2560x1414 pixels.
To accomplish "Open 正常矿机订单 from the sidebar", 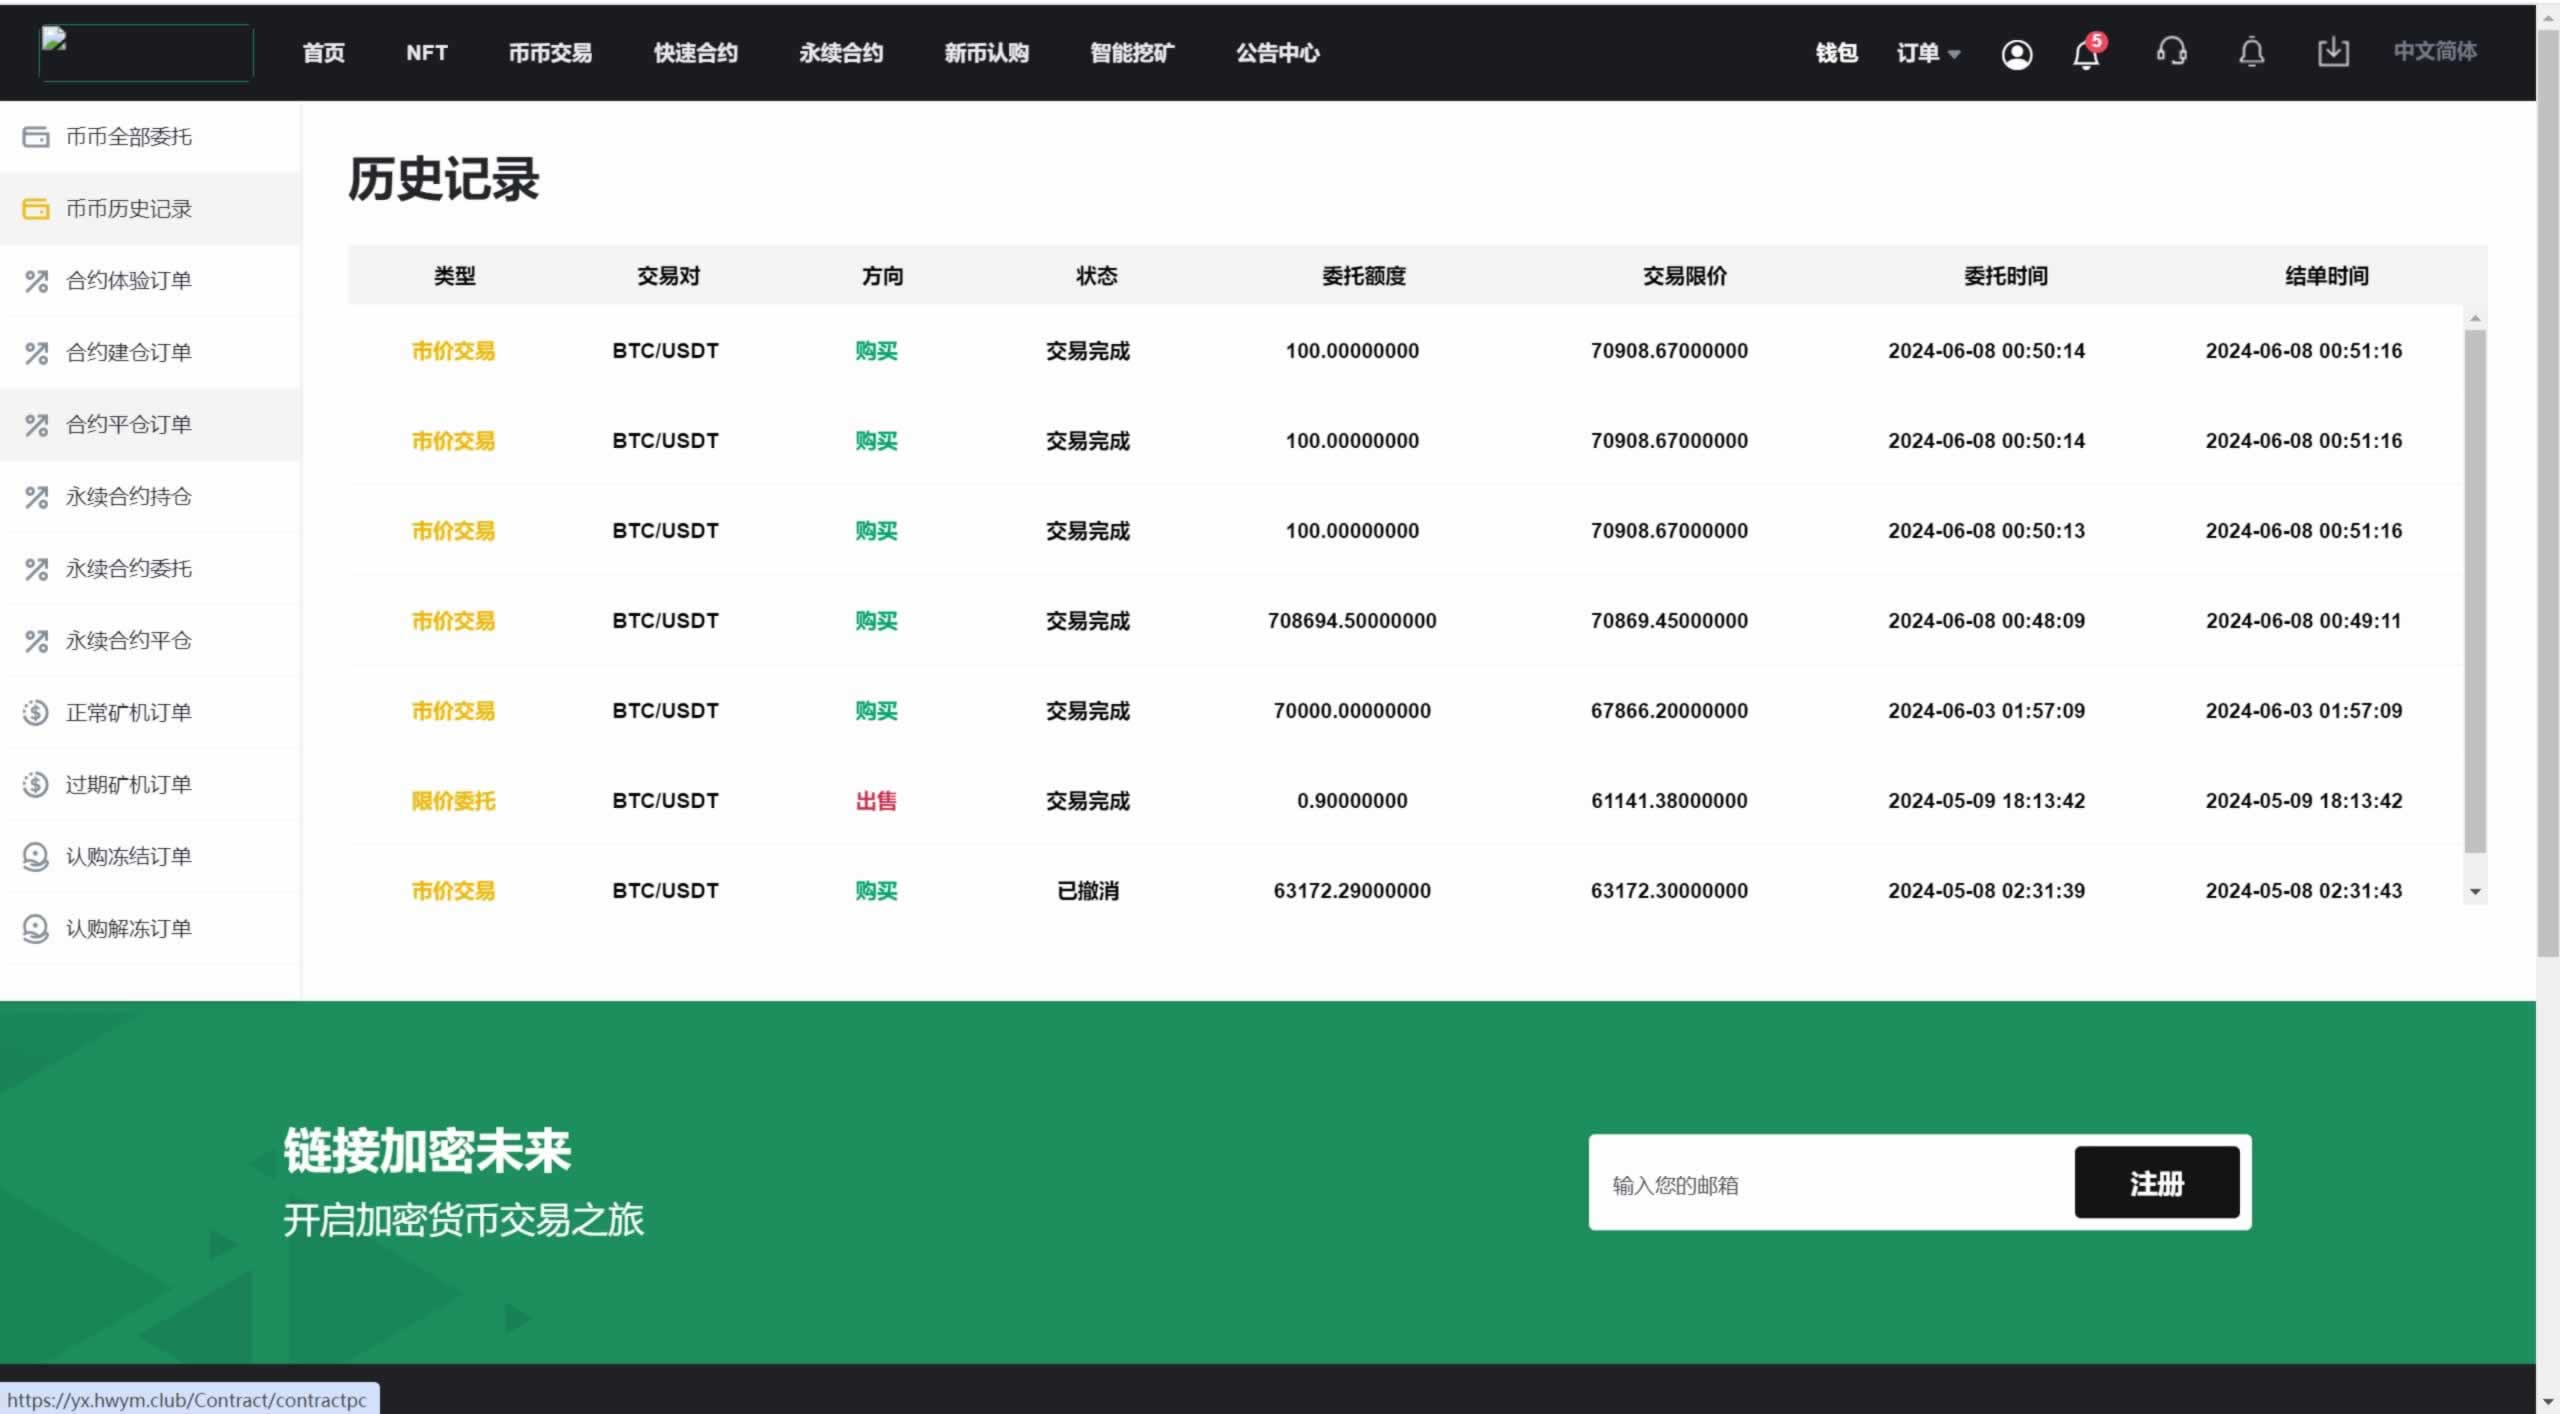I will [128, 713].
